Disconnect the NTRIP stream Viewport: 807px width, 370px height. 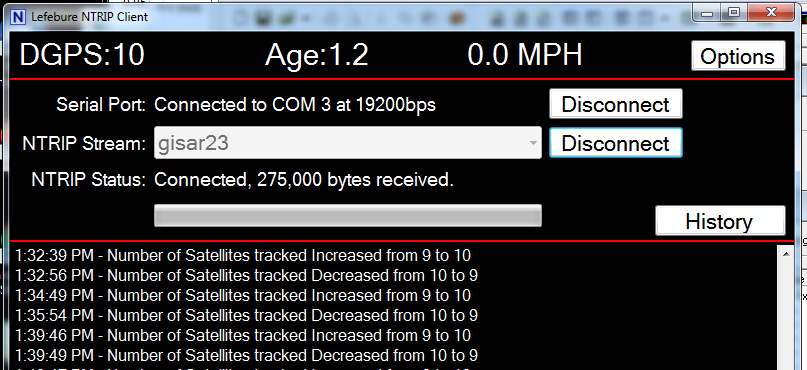(x=616, y=143)
